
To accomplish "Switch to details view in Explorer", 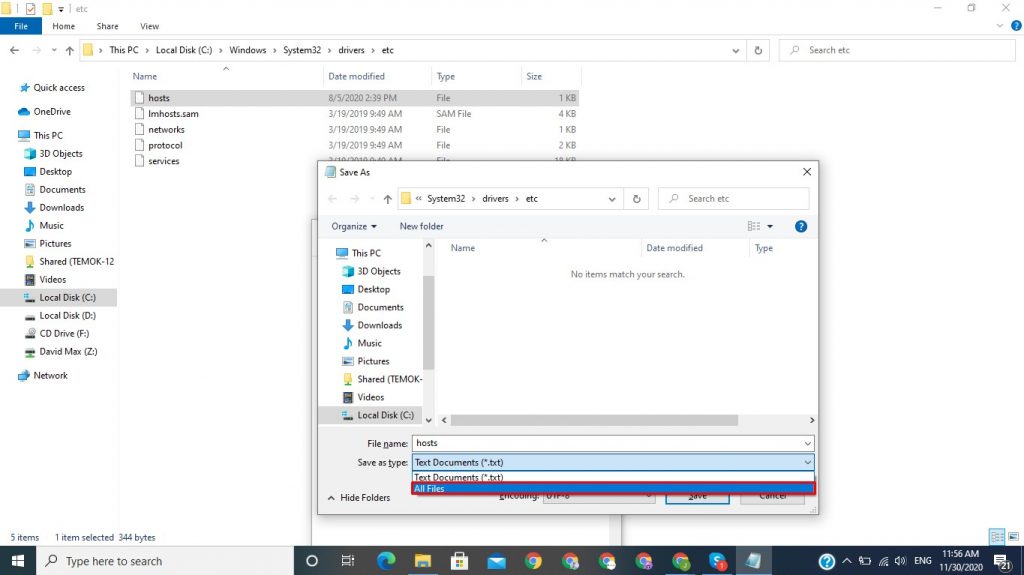I will (x=995, y=537).
